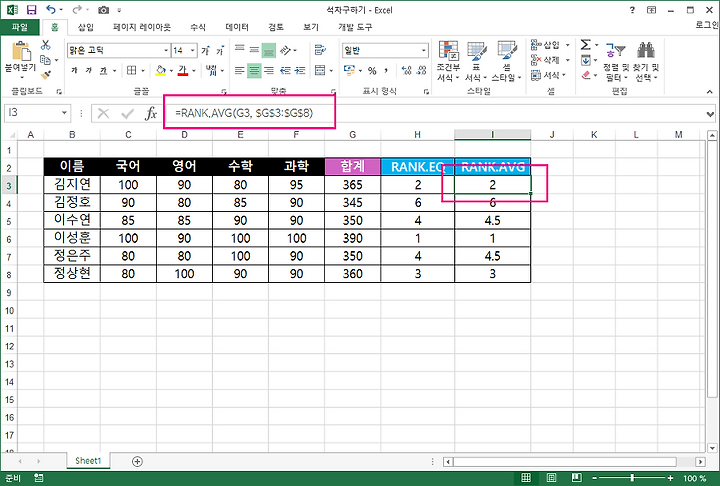Image resolution: width=720 pixels, height=486 pixels.
Task: Switch to the Data tab
Action: point(237,27)
